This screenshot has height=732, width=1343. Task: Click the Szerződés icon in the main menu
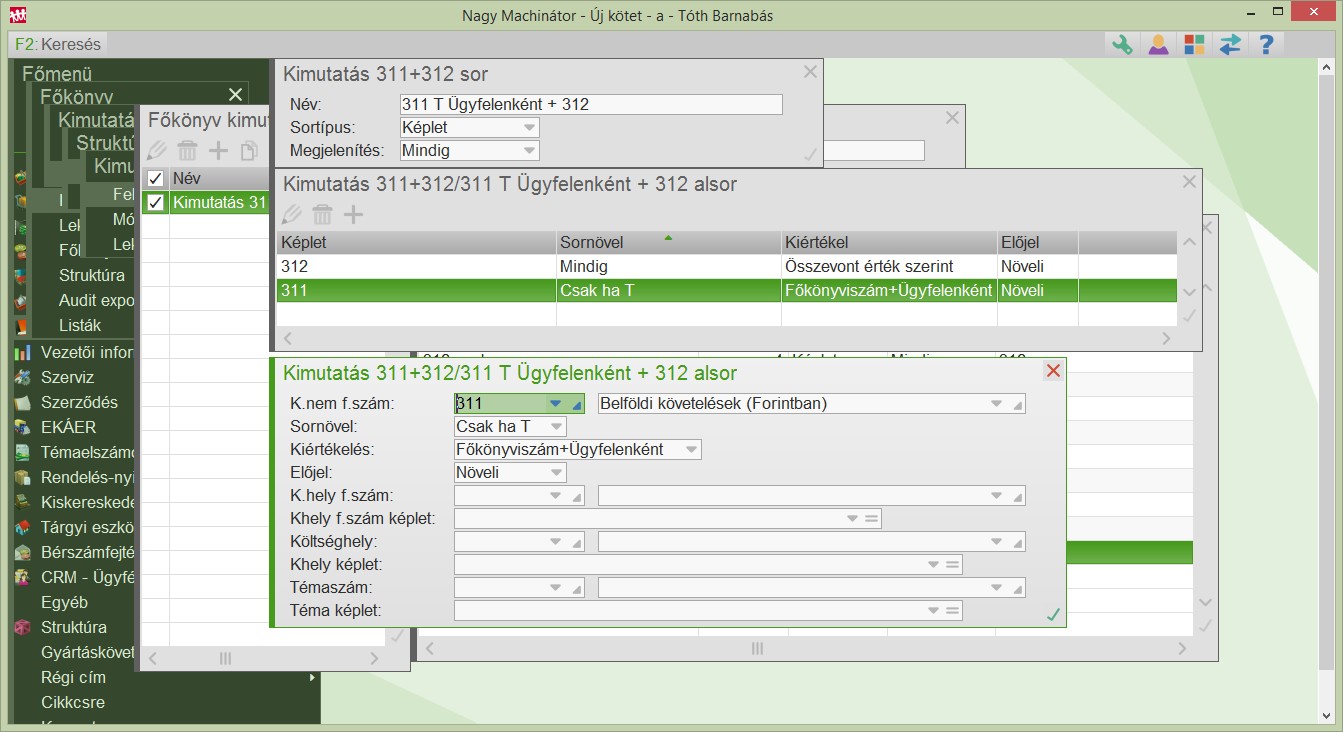[23, 402]
